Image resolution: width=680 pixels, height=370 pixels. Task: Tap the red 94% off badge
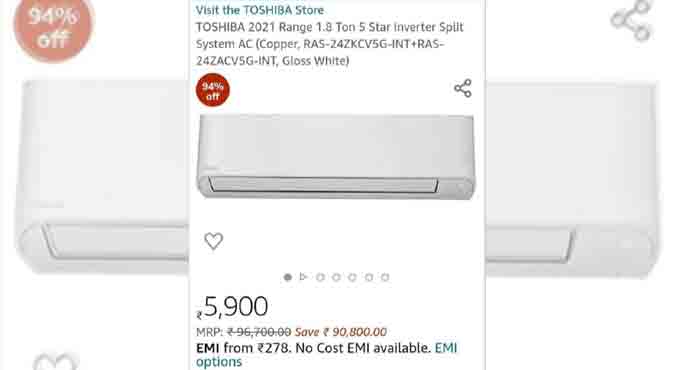(212, 90)
